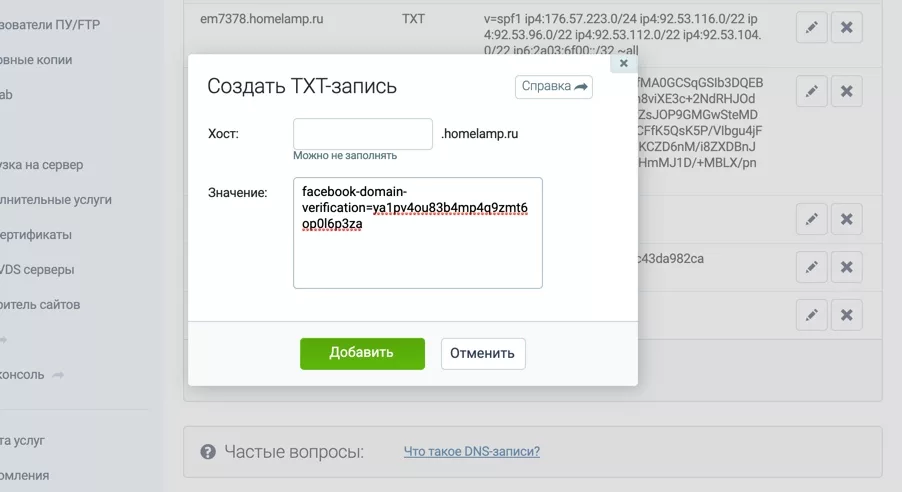
Task: Edit the second-to-last visible DNS record
Action: pos(812,267)
